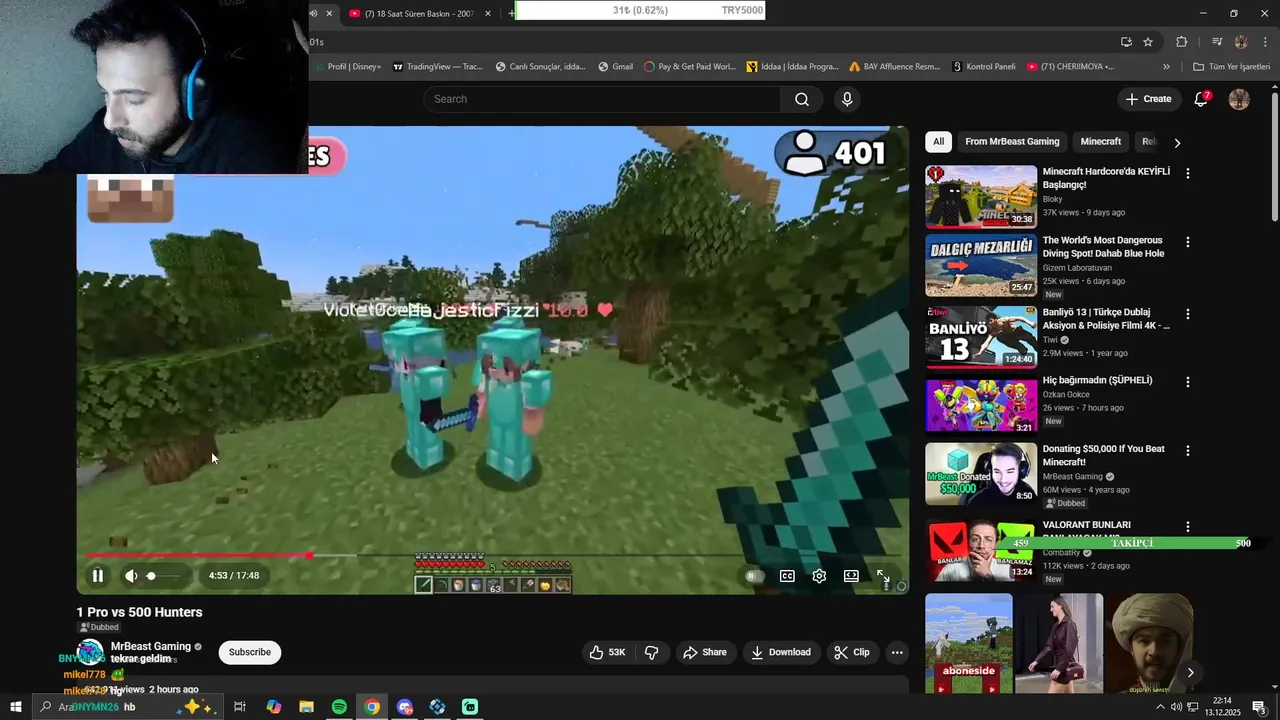
Task: Open Copilot from the taskbar
Action: point(273,707)
